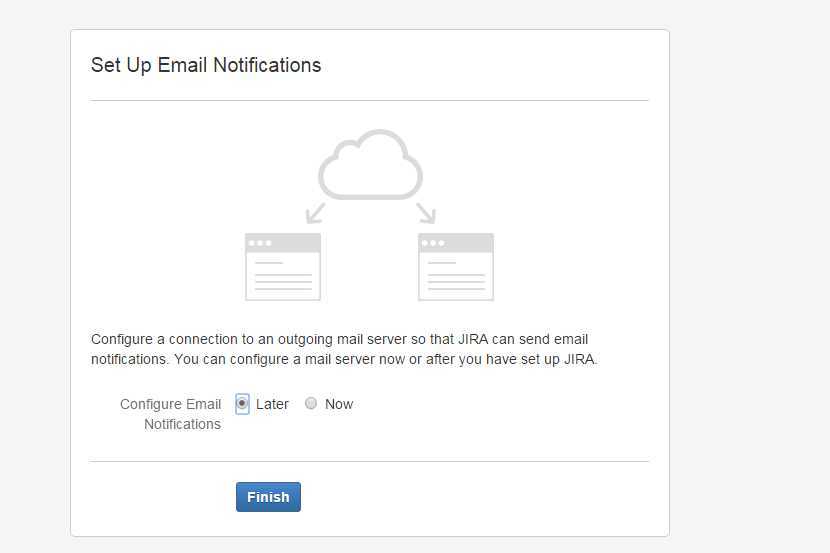Click the left browser window icon

point(283,267)
